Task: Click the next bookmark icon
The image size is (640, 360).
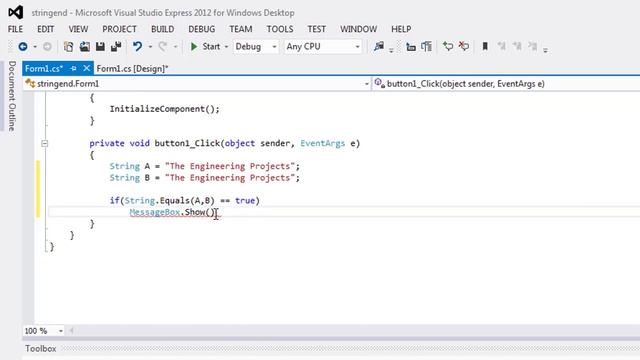Action: [517, 47]
